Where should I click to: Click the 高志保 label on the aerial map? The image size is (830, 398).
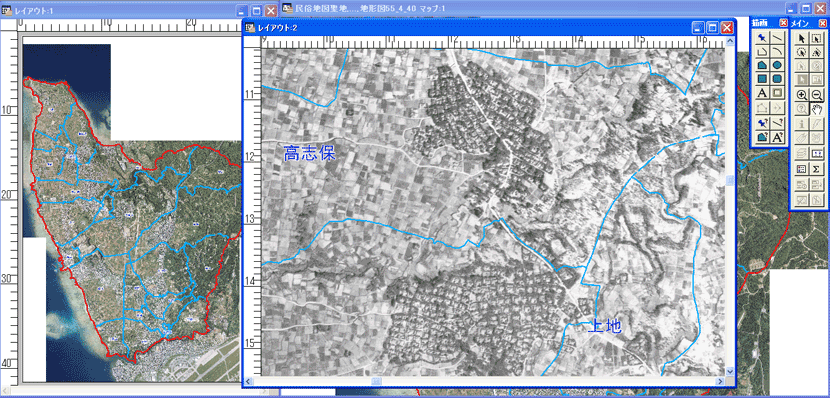(309, 154)
